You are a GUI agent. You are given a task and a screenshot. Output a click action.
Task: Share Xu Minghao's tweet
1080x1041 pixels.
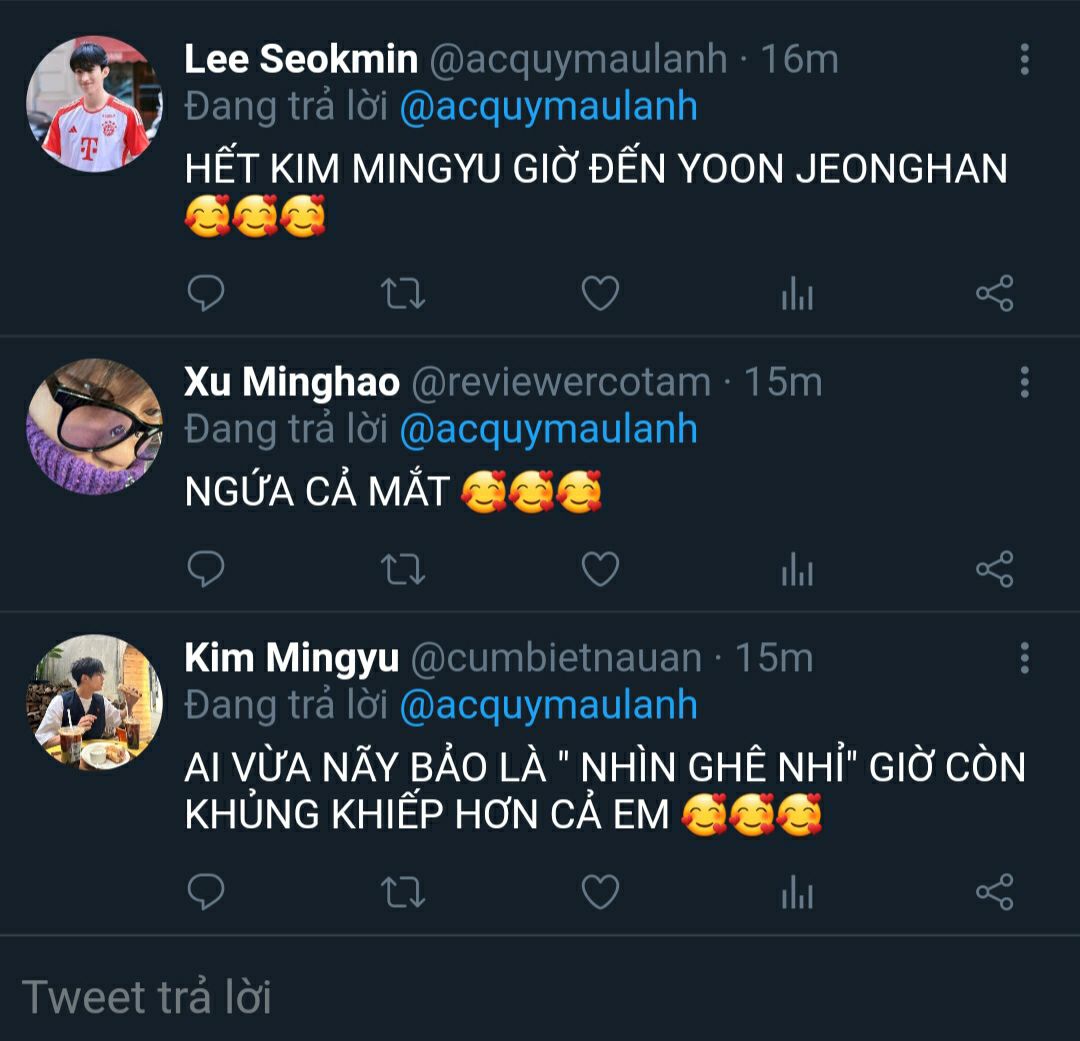click(x=994, y=570)
